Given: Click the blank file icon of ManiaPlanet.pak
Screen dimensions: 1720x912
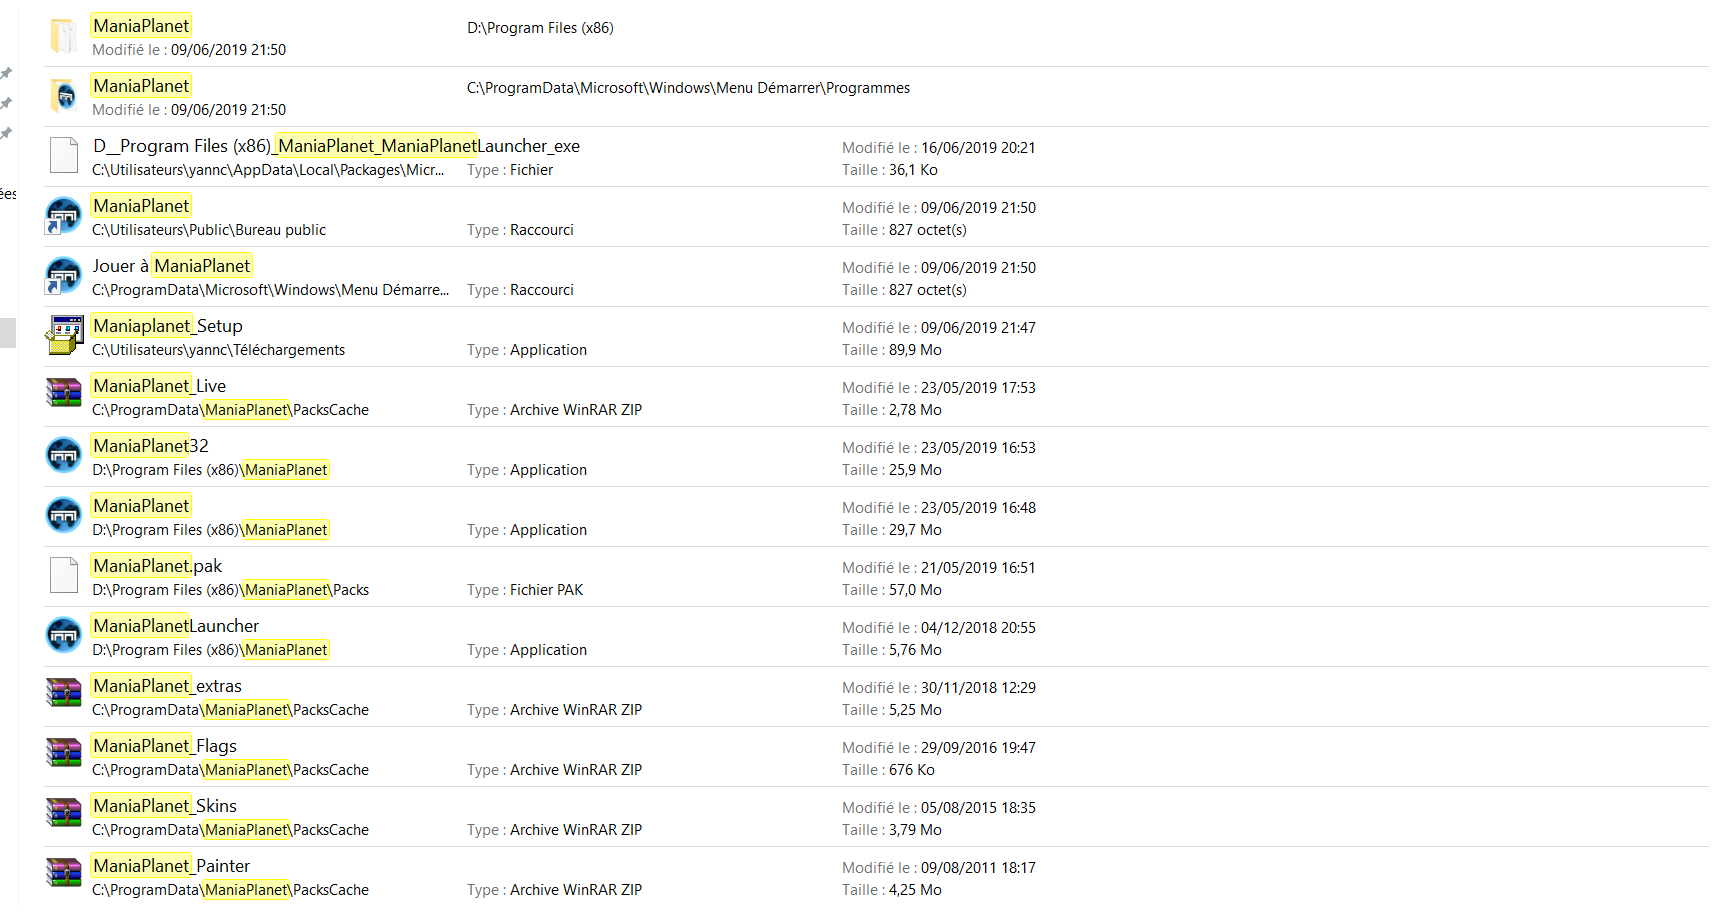Looking at the screenshot, I should (64, 576).
